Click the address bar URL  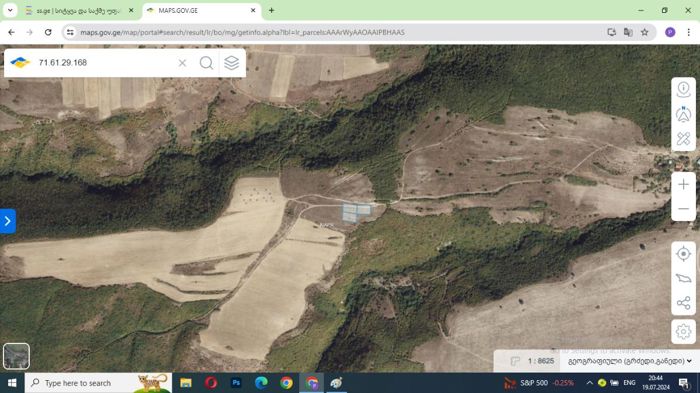(x=242, y=32)
